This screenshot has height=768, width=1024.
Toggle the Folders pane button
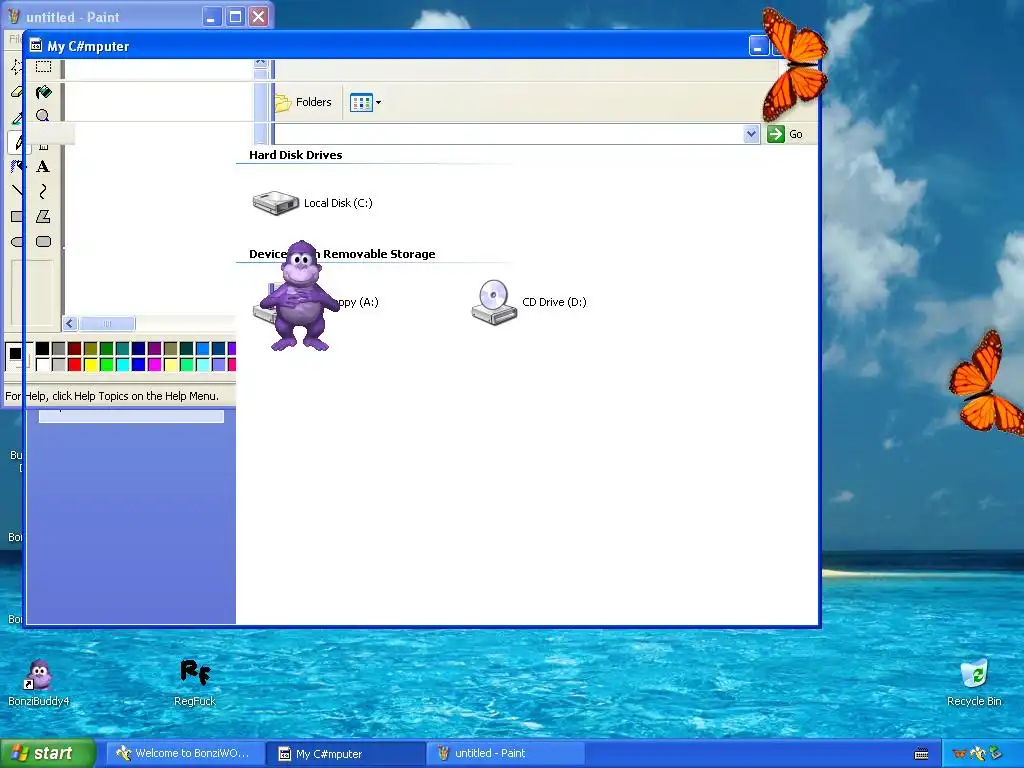[x=304, y=102]
